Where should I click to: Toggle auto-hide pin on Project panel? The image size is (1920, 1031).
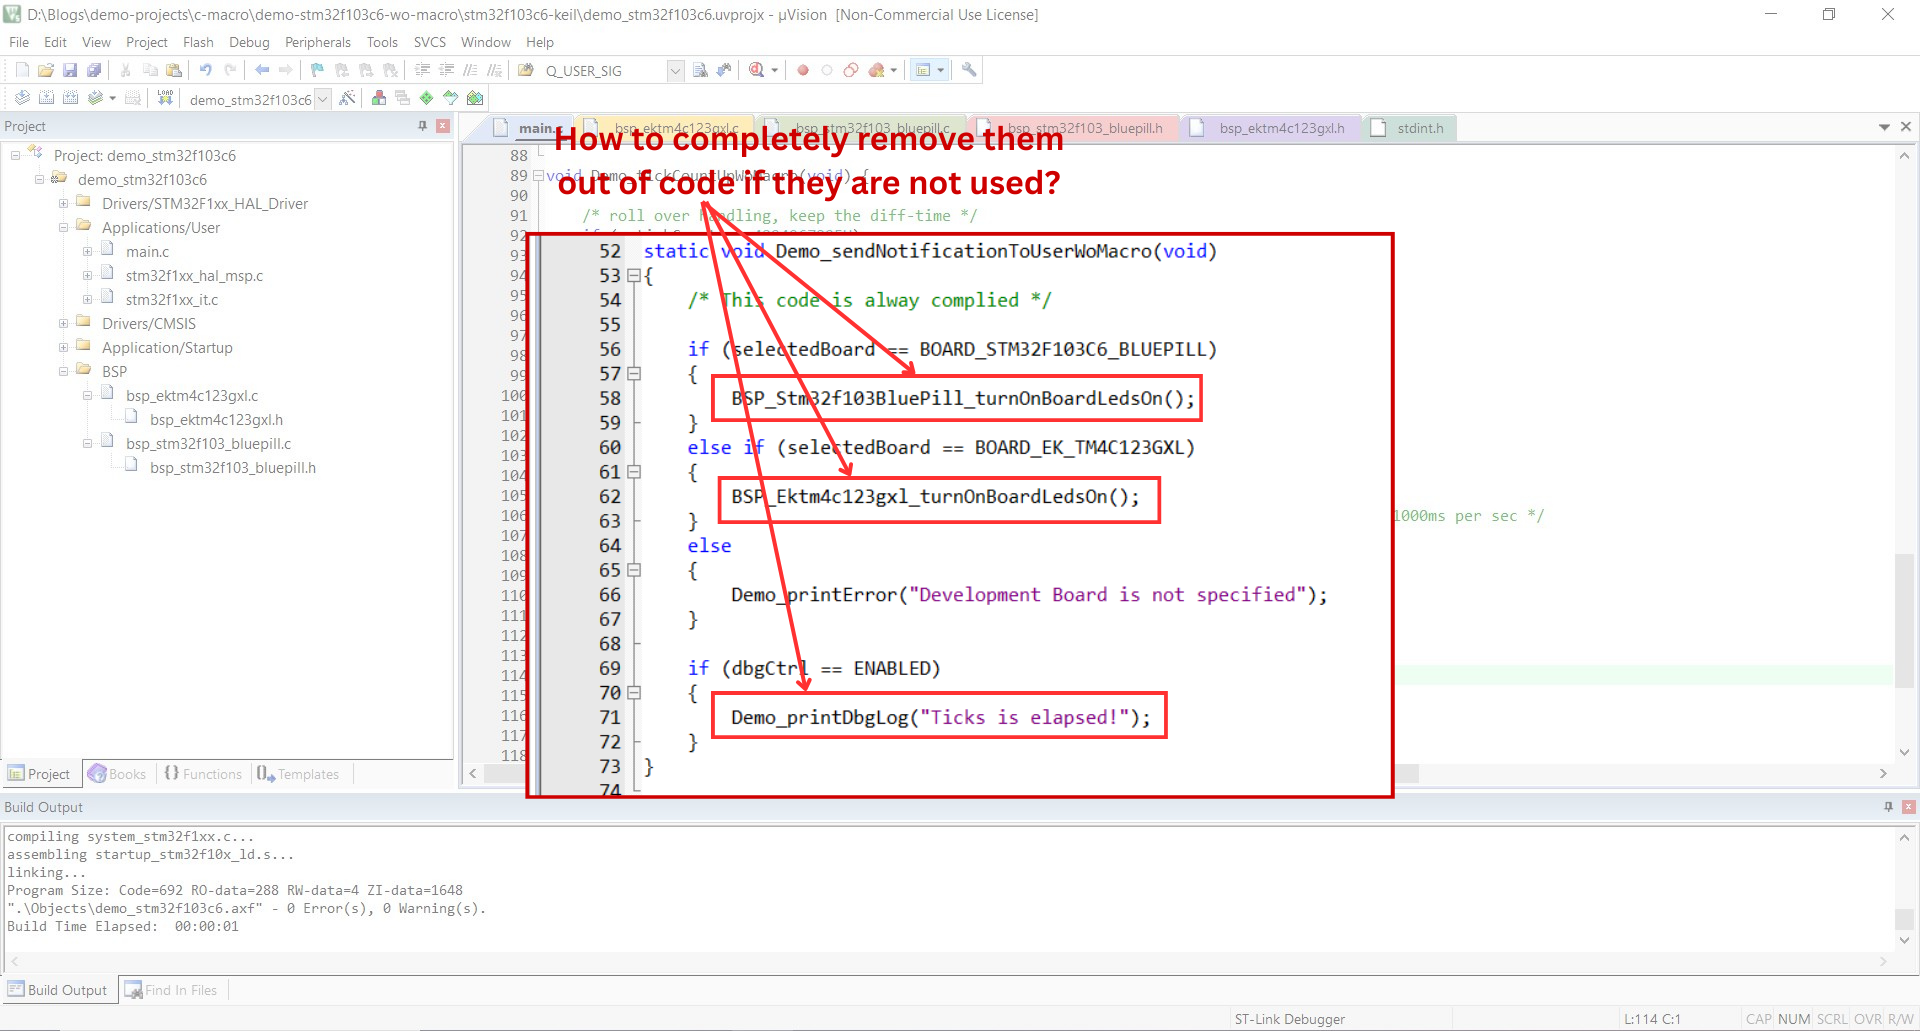(x=422, y=126)
